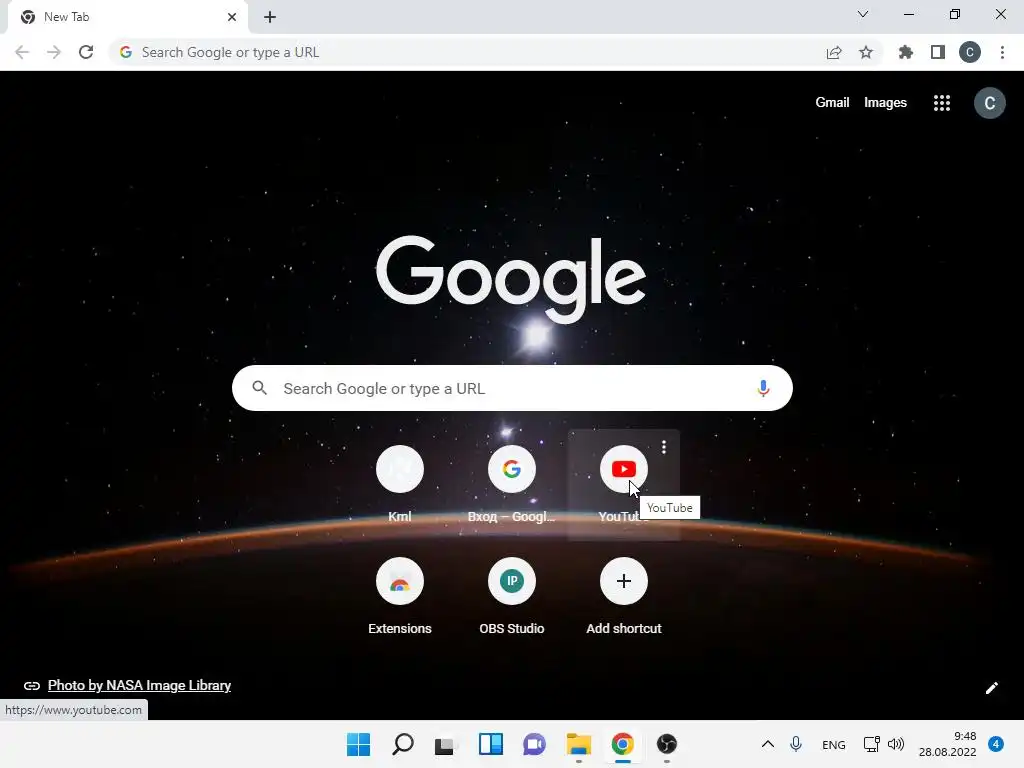Open Windows taskbar search
1024x768 pixels.
[x=402, y=744]
